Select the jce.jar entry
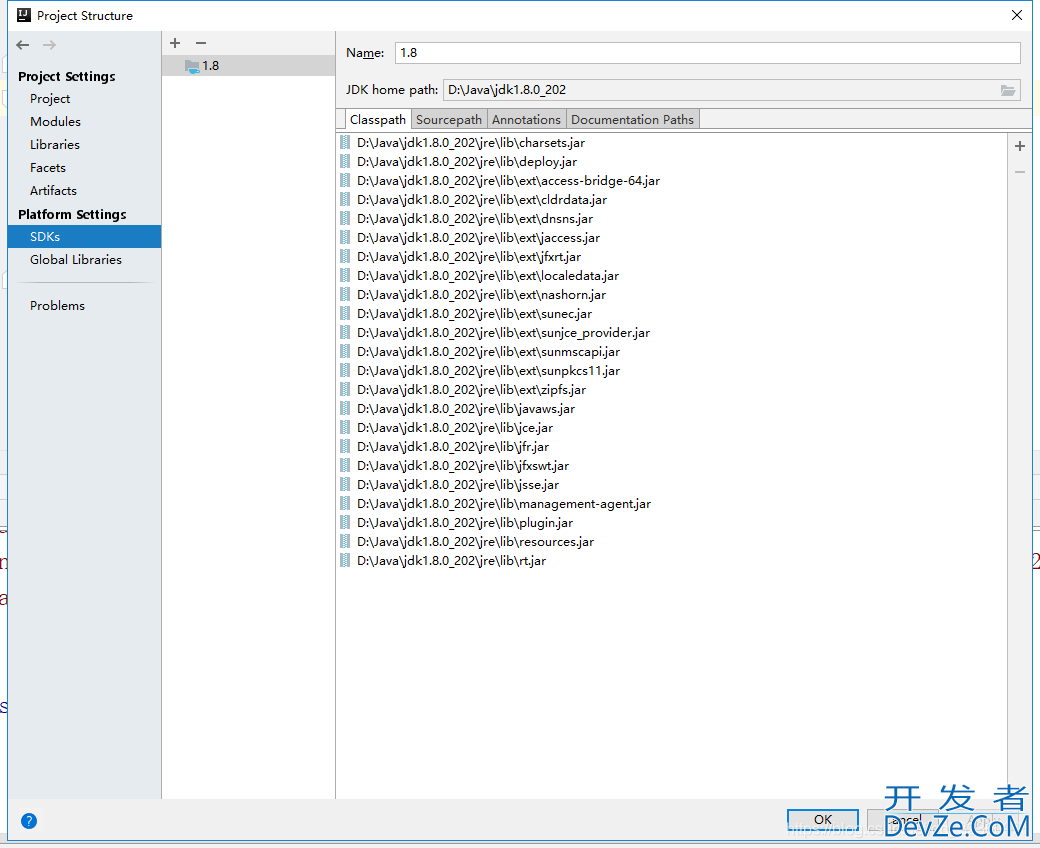Viewport: 1040px width, 848px height. 455,428
